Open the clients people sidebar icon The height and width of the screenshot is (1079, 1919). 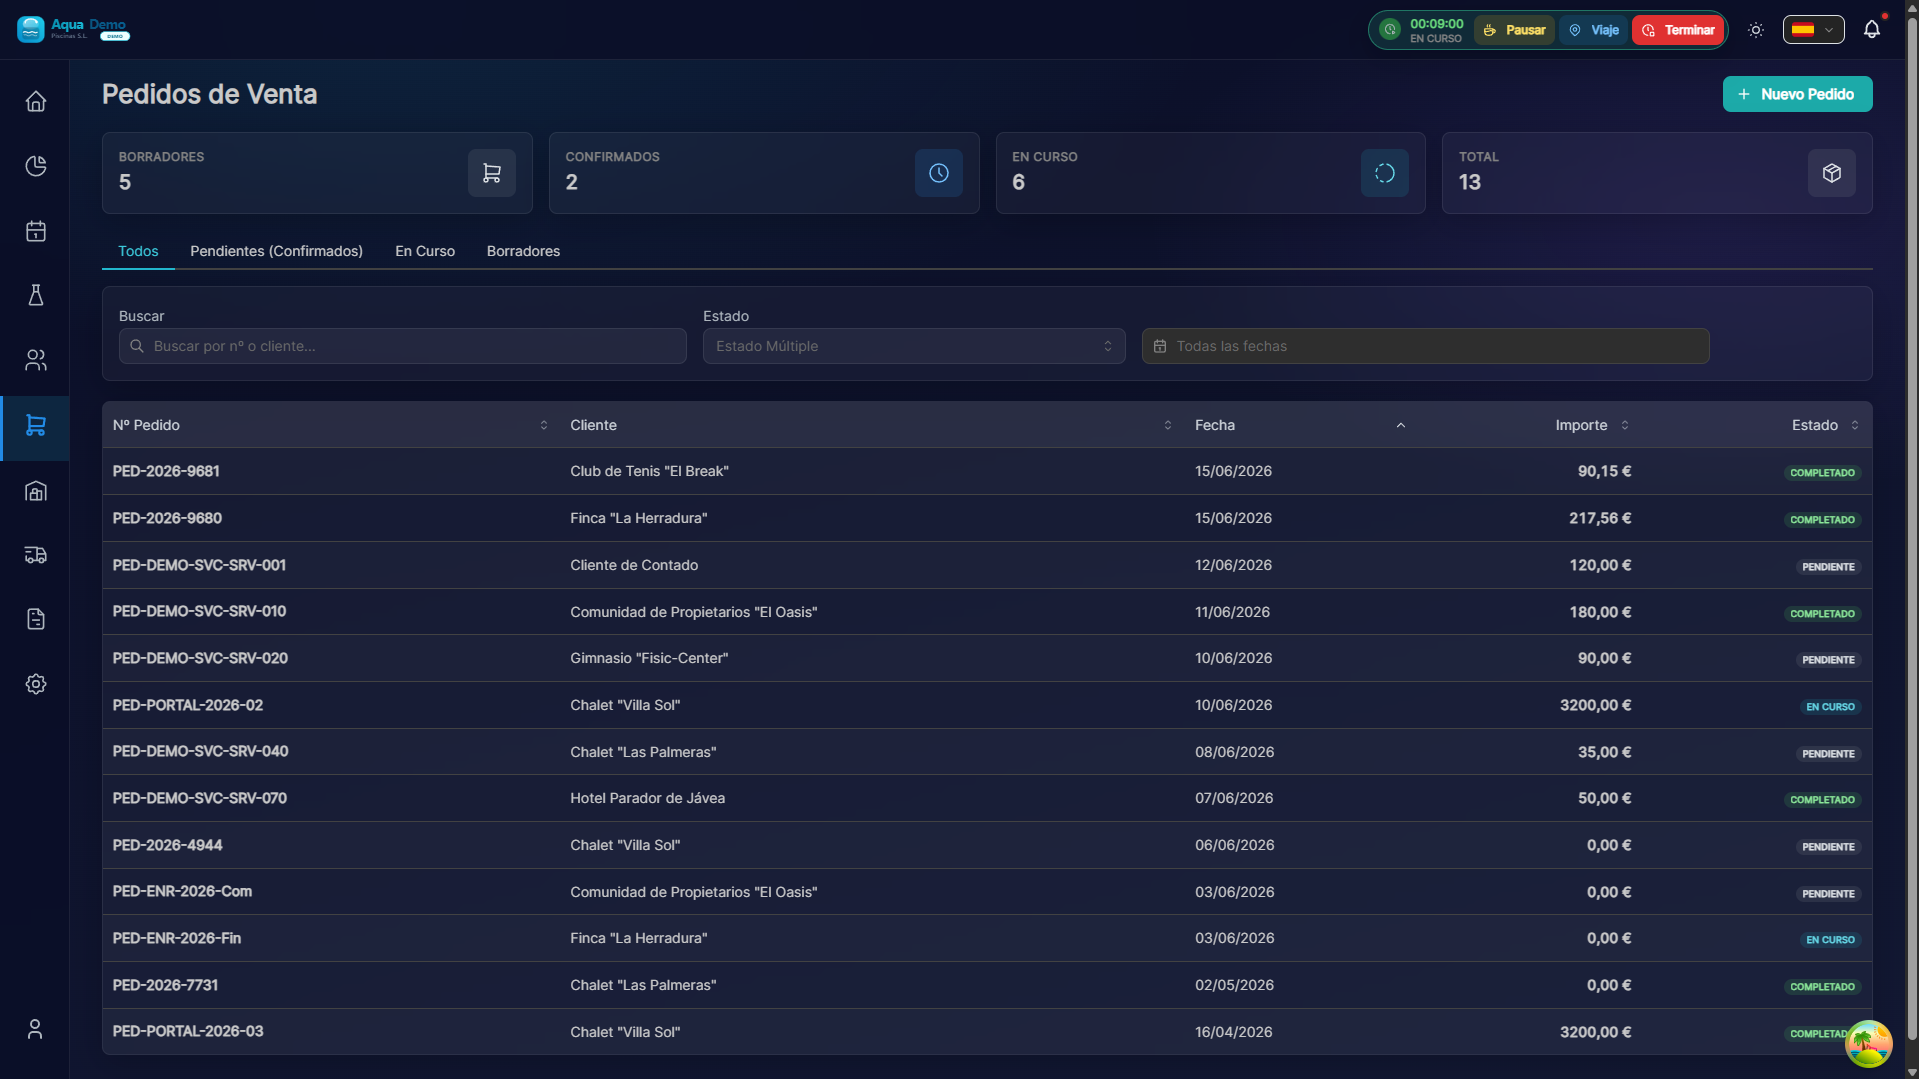(35, 360)
